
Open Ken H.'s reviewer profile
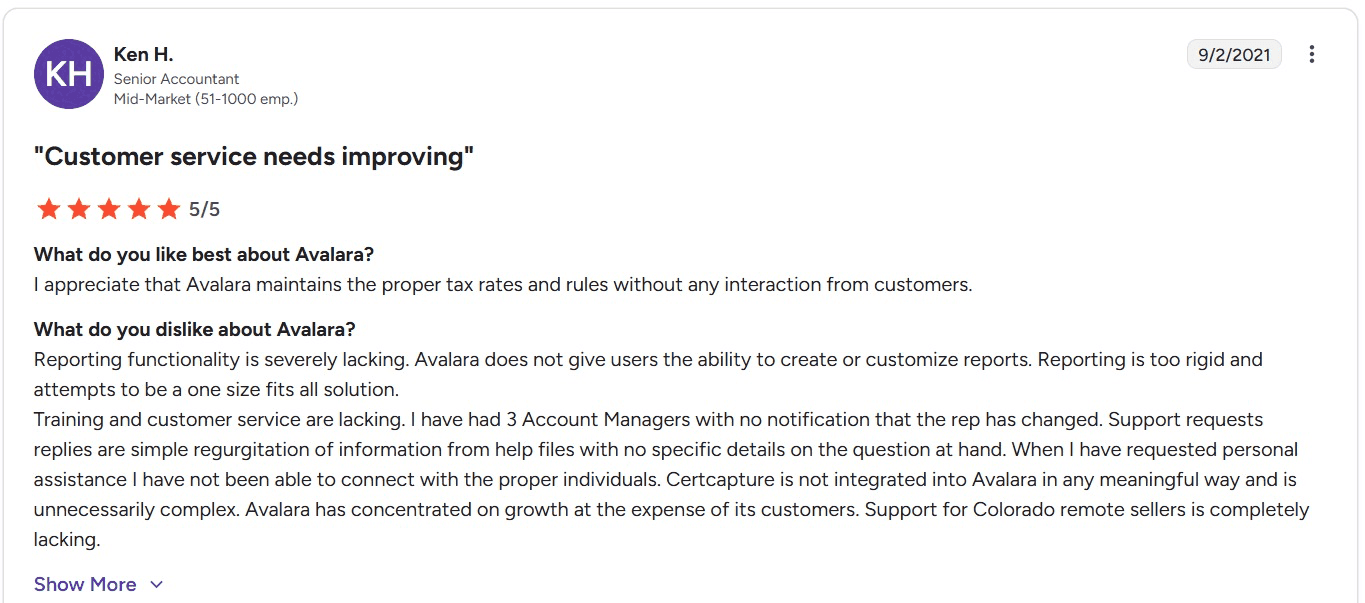[144, 54]
